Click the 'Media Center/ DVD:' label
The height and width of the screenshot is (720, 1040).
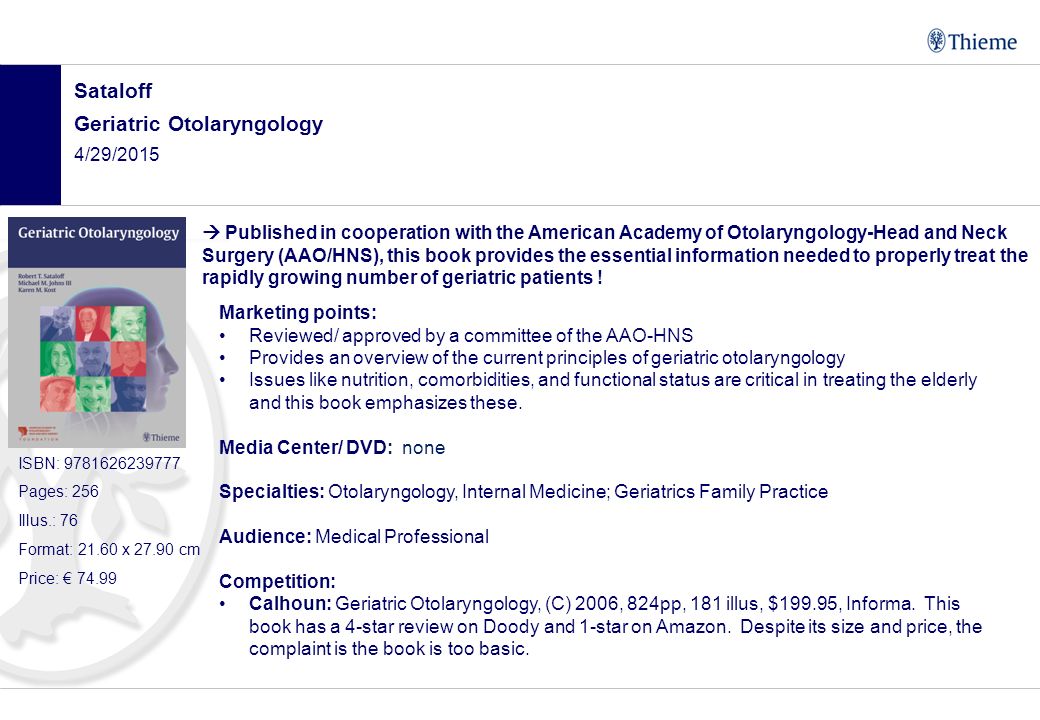coord(305,448)
